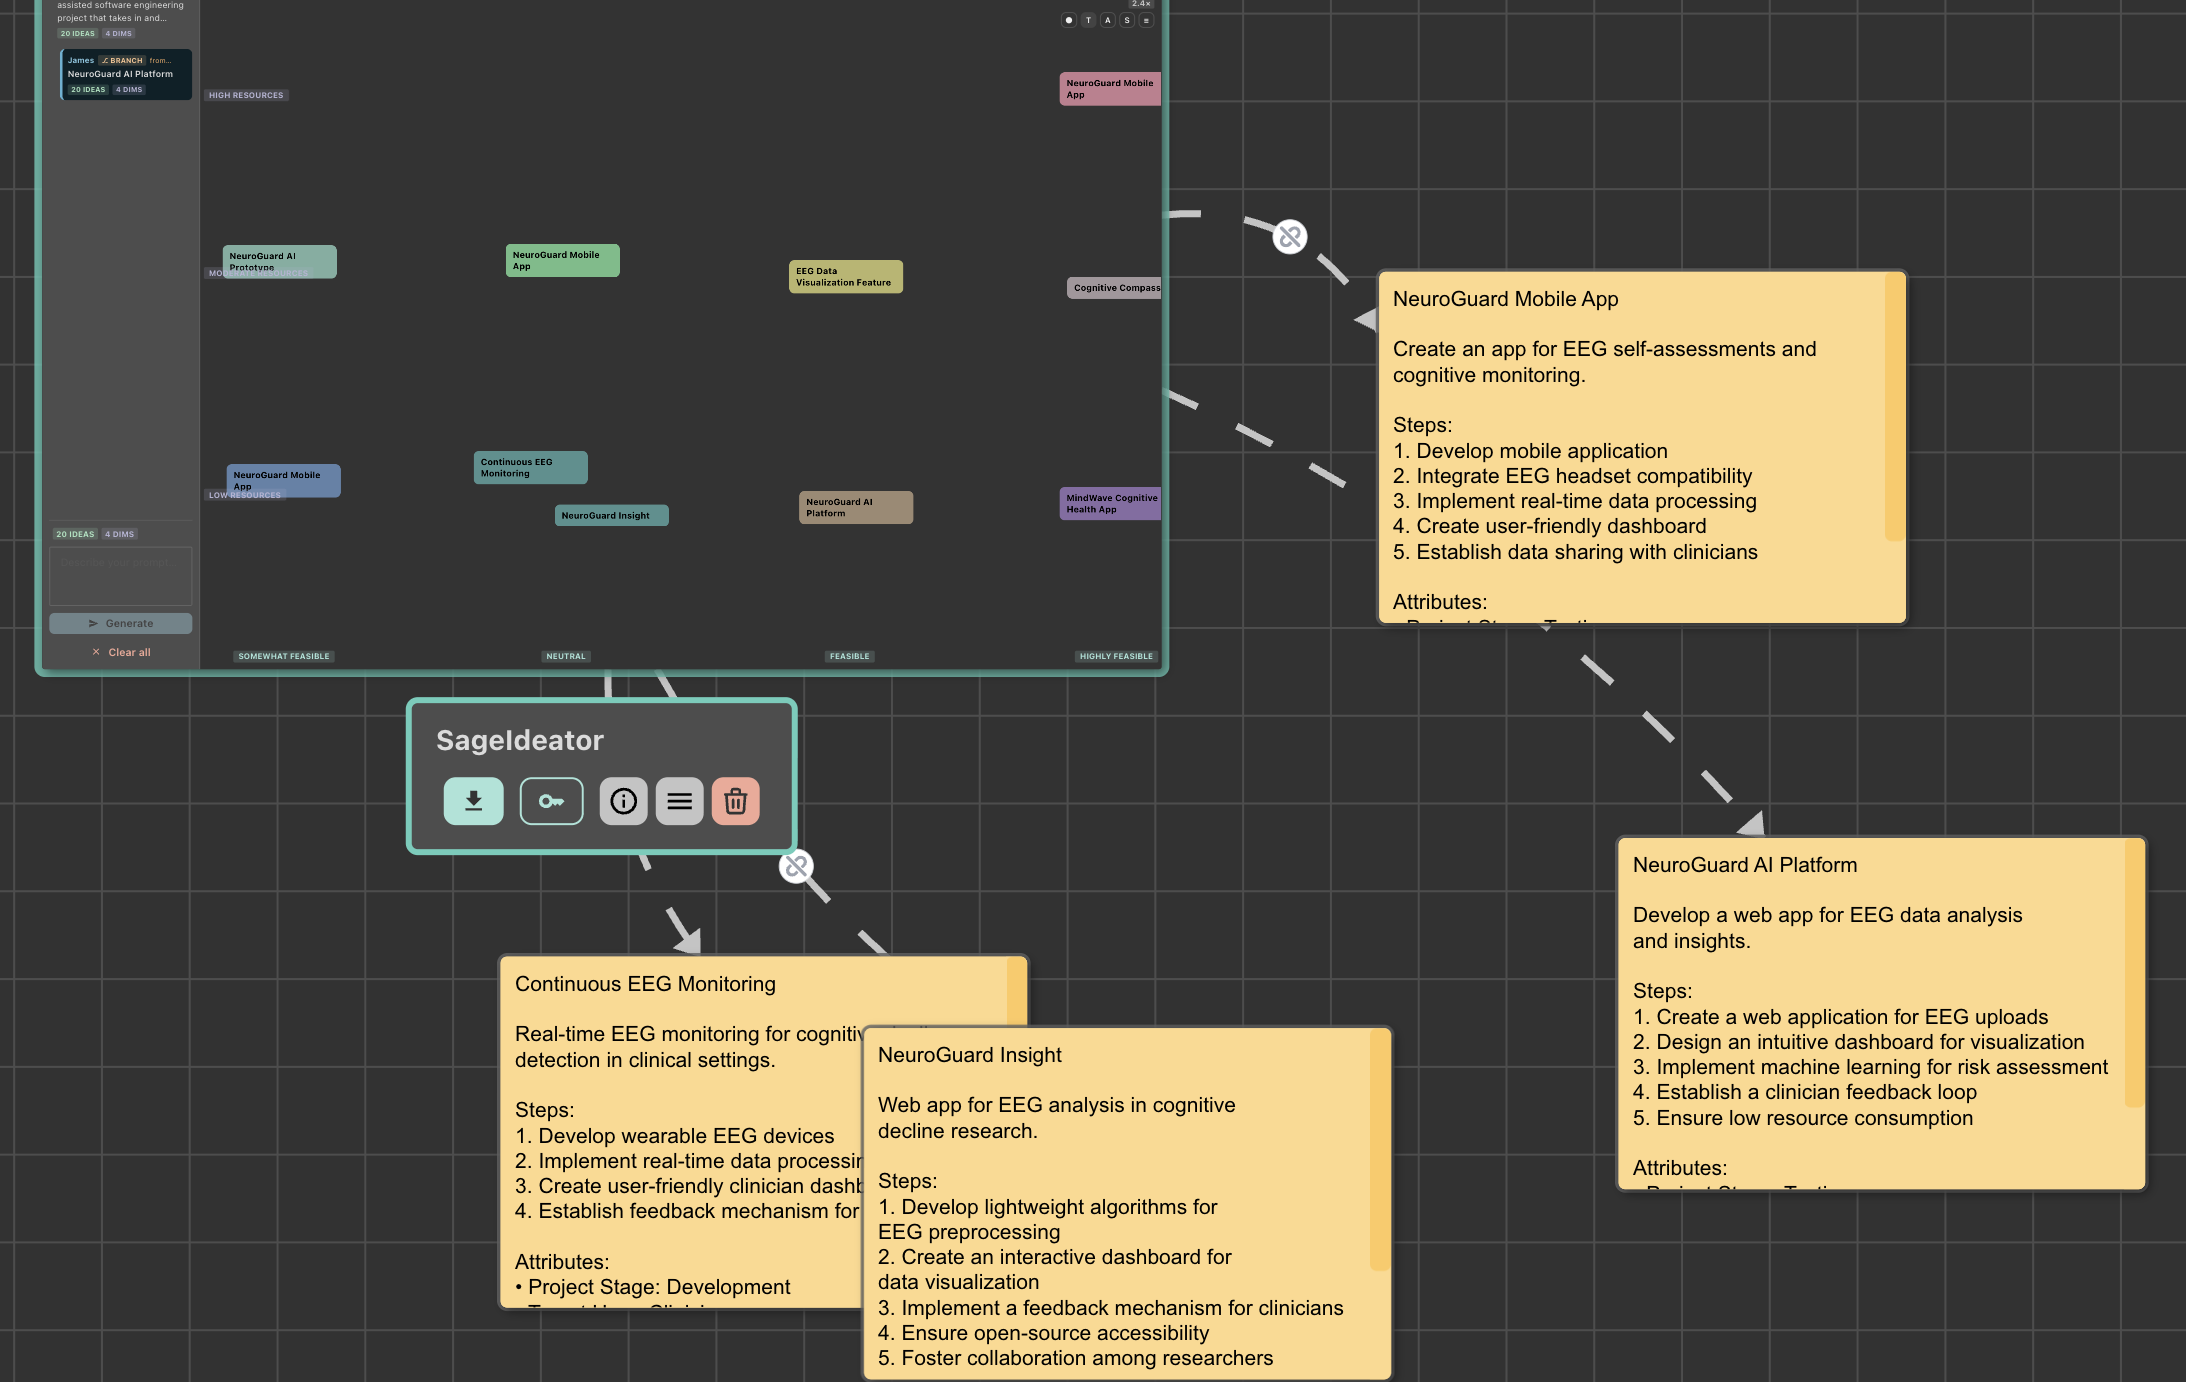Select the MindWave Cognitive Health App chip

tap(1110, 503)
